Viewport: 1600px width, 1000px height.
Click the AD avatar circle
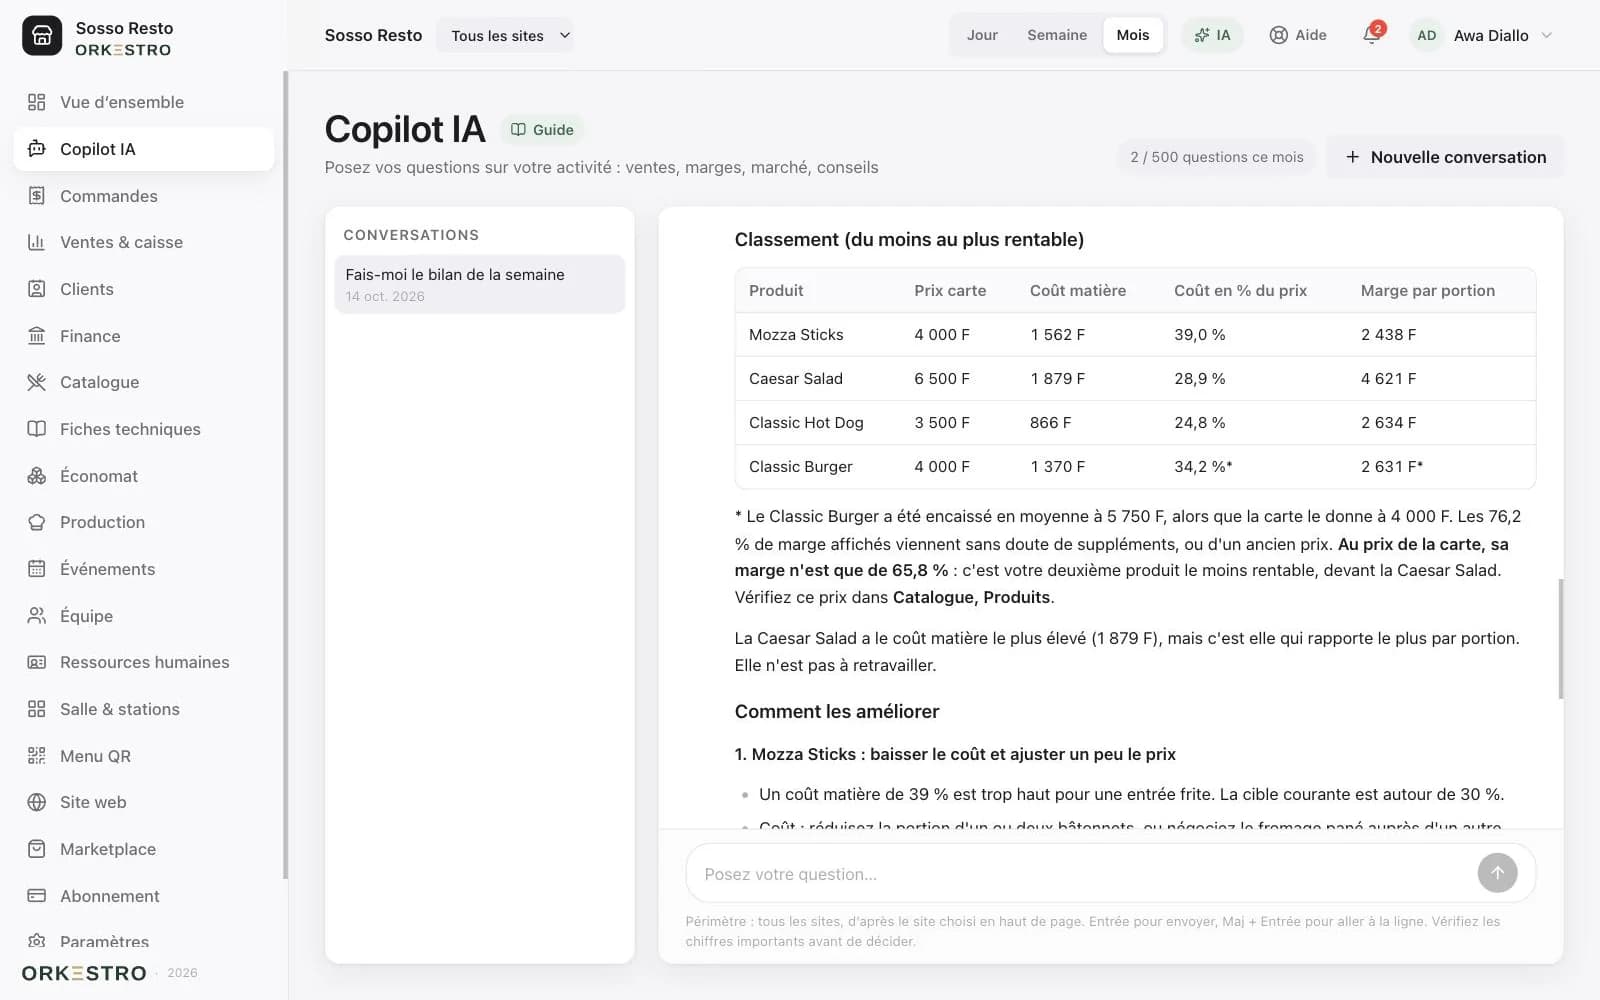[1426, 35]
